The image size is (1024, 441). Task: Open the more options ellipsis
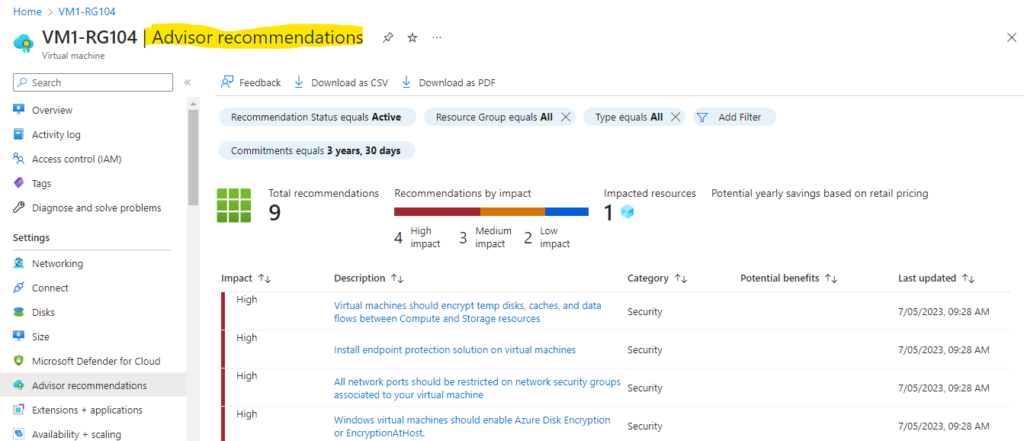coord(437,37)
